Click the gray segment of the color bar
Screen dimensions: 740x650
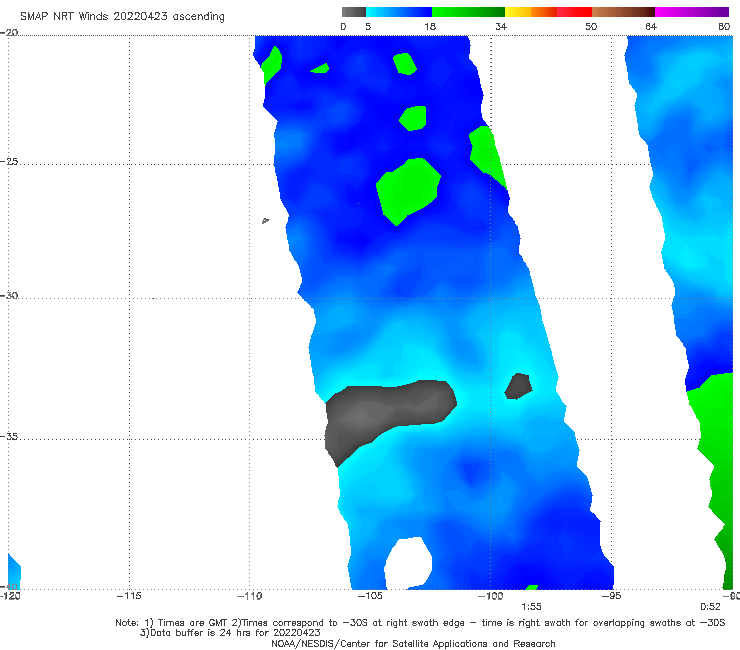354,12
